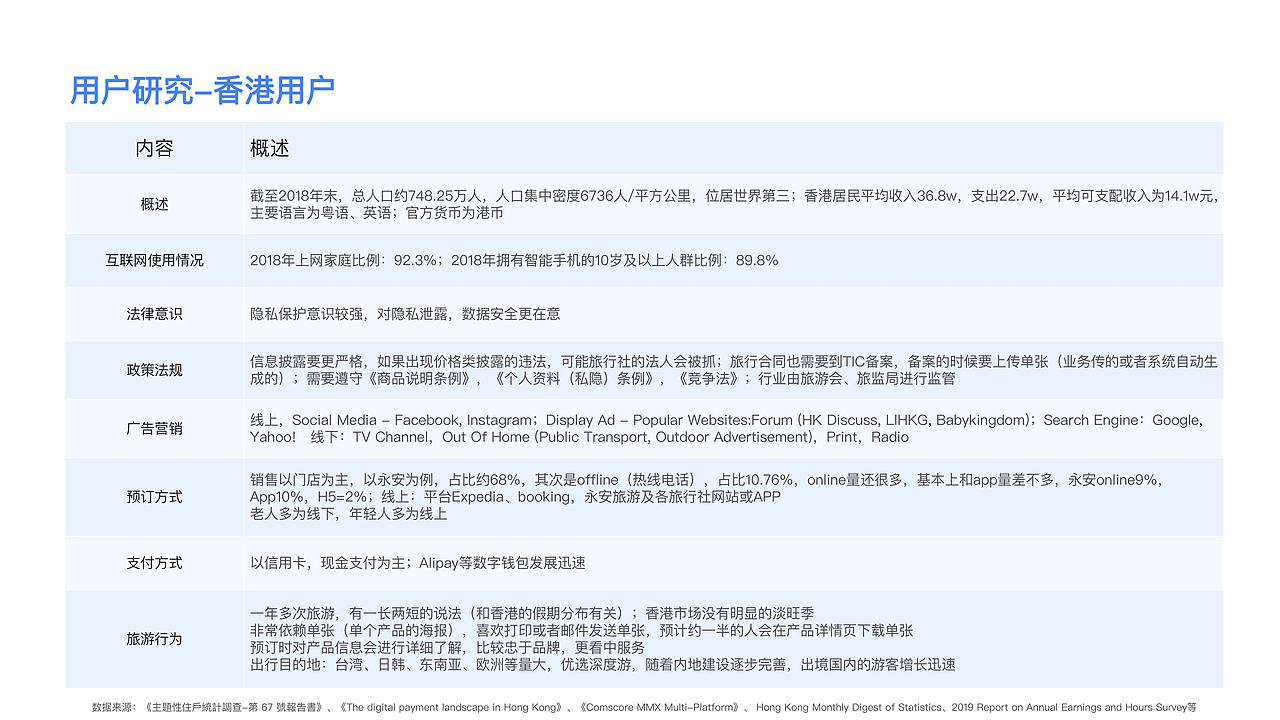
Task: Click the '支付方式' row label
Action: tap(155, 563)
